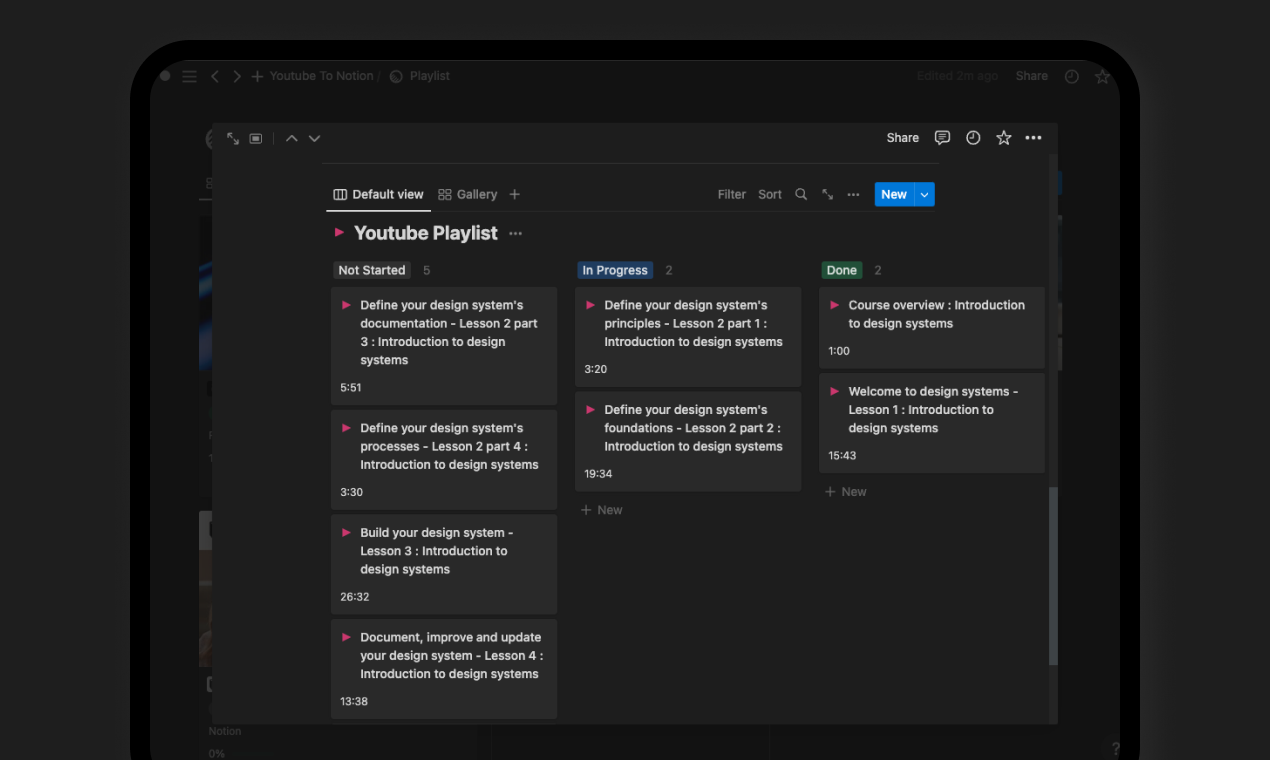Switch to the Gallery view tab
Screen dimensions: 1270x760
pyautogui.click(x=467, y=194)
